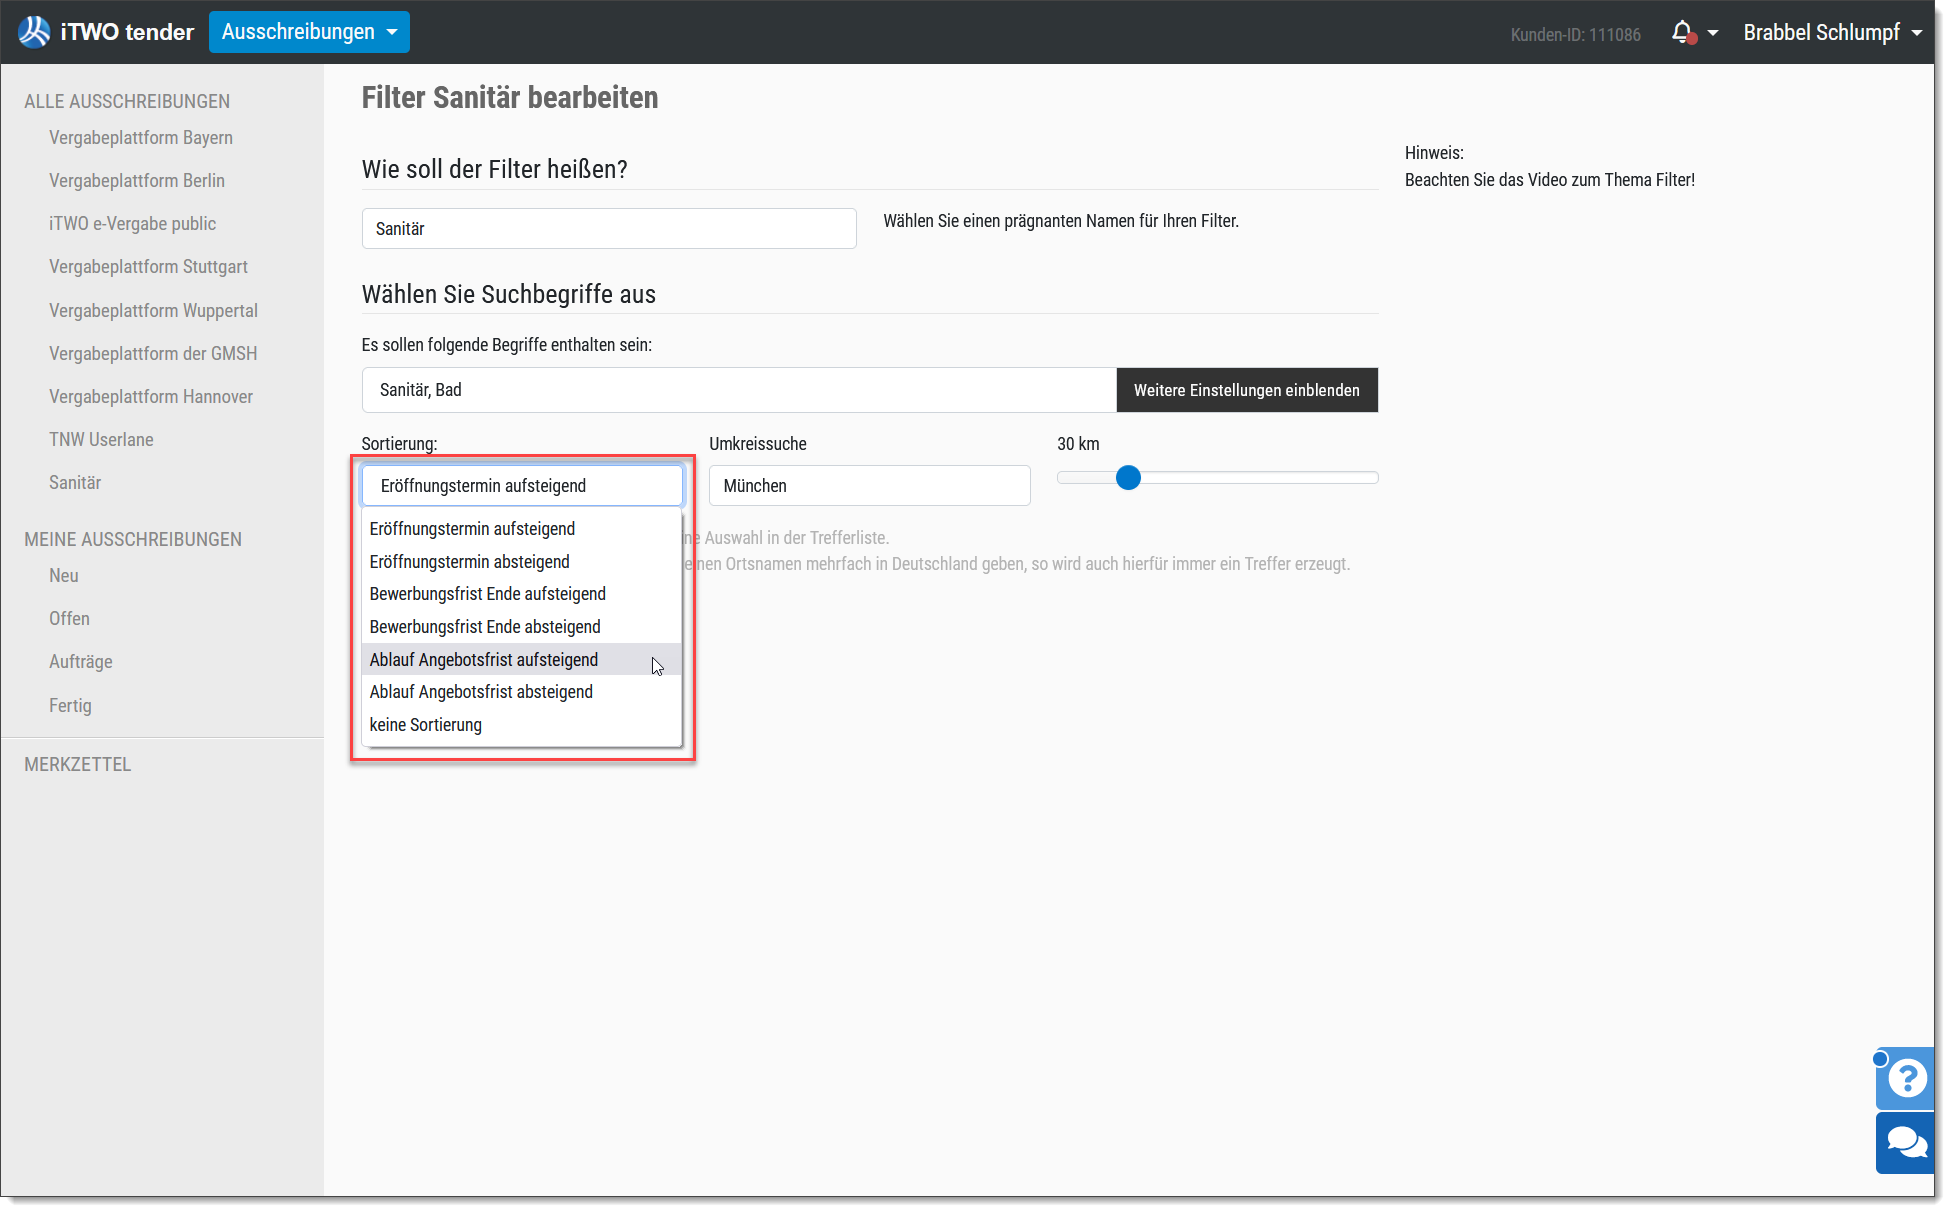Select keine Sortierung option
Viewport: 1950px width, 1212px height.
click(521, 725)
